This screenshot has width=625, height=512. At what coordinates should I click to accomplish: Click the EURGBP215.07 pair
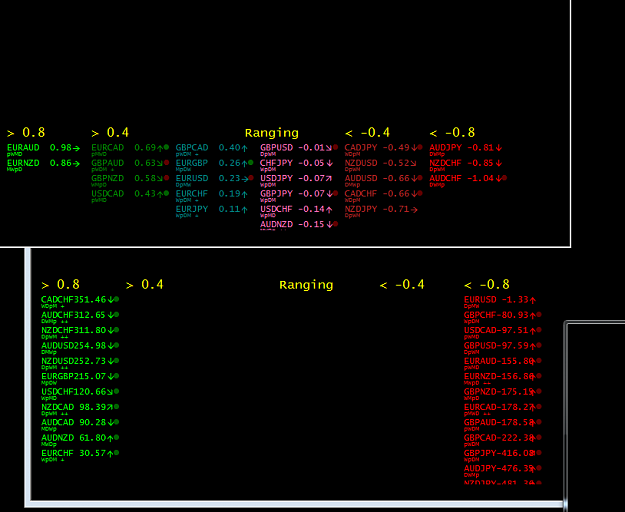point(80,377)
